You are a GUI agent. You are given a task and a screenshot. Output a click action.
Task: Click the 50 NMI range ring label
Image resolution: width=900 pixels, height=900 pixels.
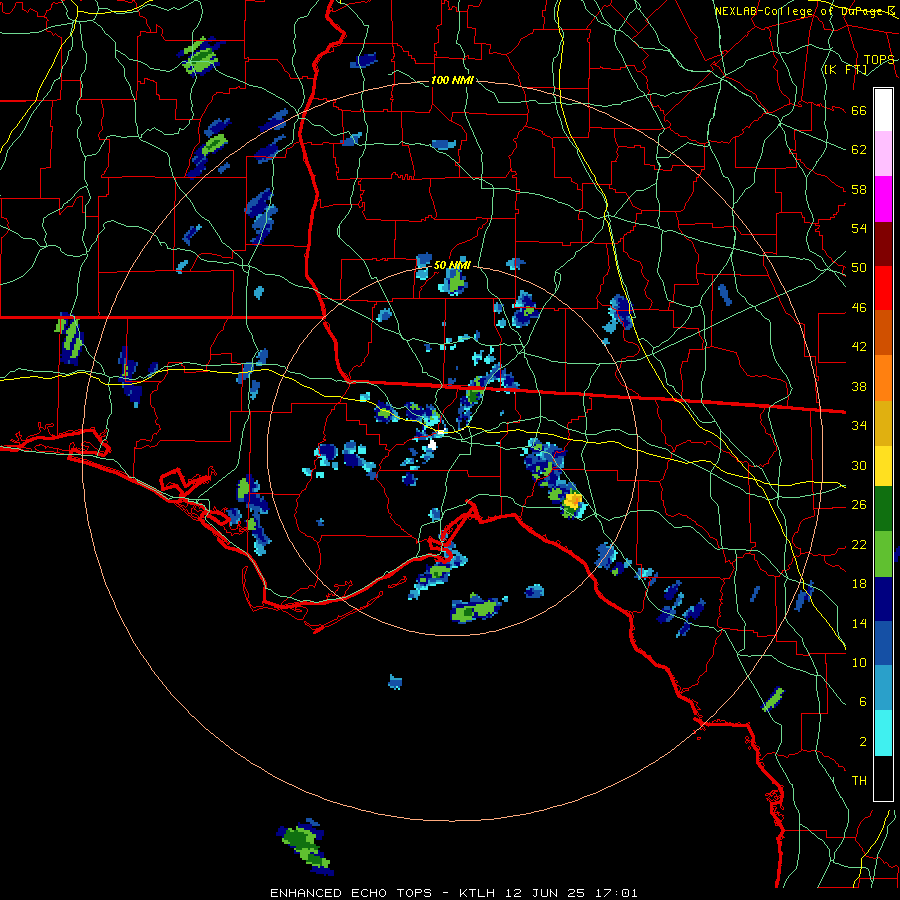point(452,265)
